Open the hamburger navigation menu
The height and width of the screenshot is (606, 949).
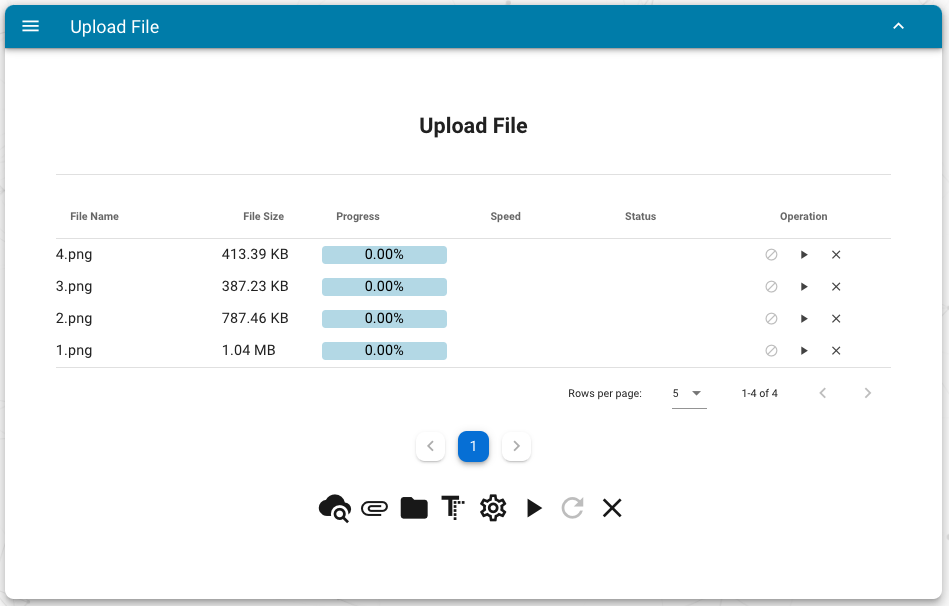(x=30, y=26)
